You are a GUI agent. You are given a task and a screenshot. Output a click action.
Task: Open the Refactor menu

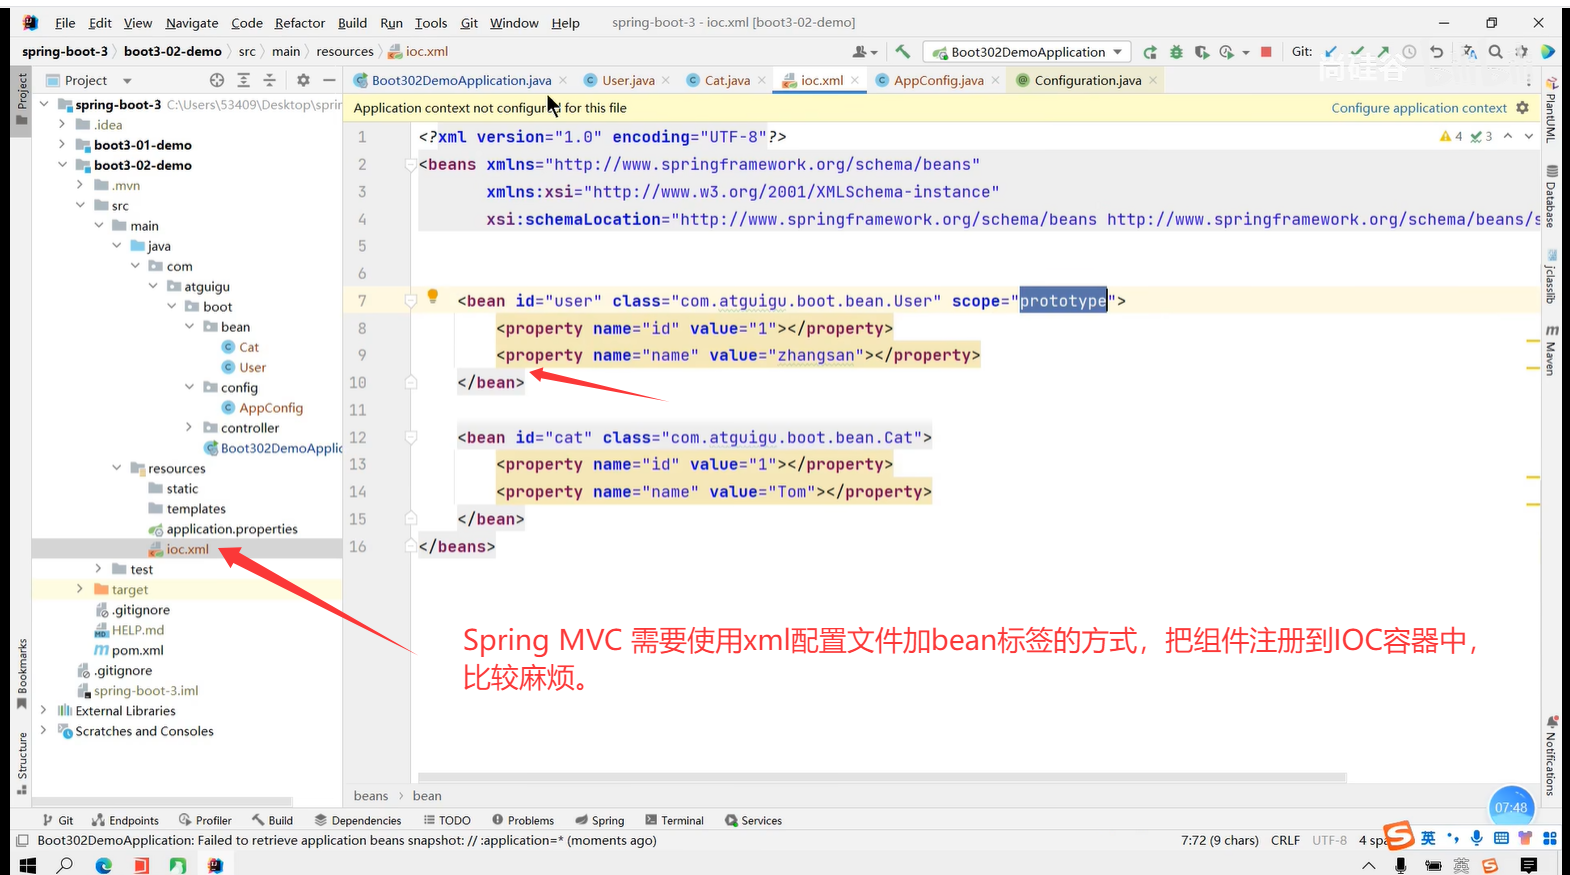coord(300,23)
